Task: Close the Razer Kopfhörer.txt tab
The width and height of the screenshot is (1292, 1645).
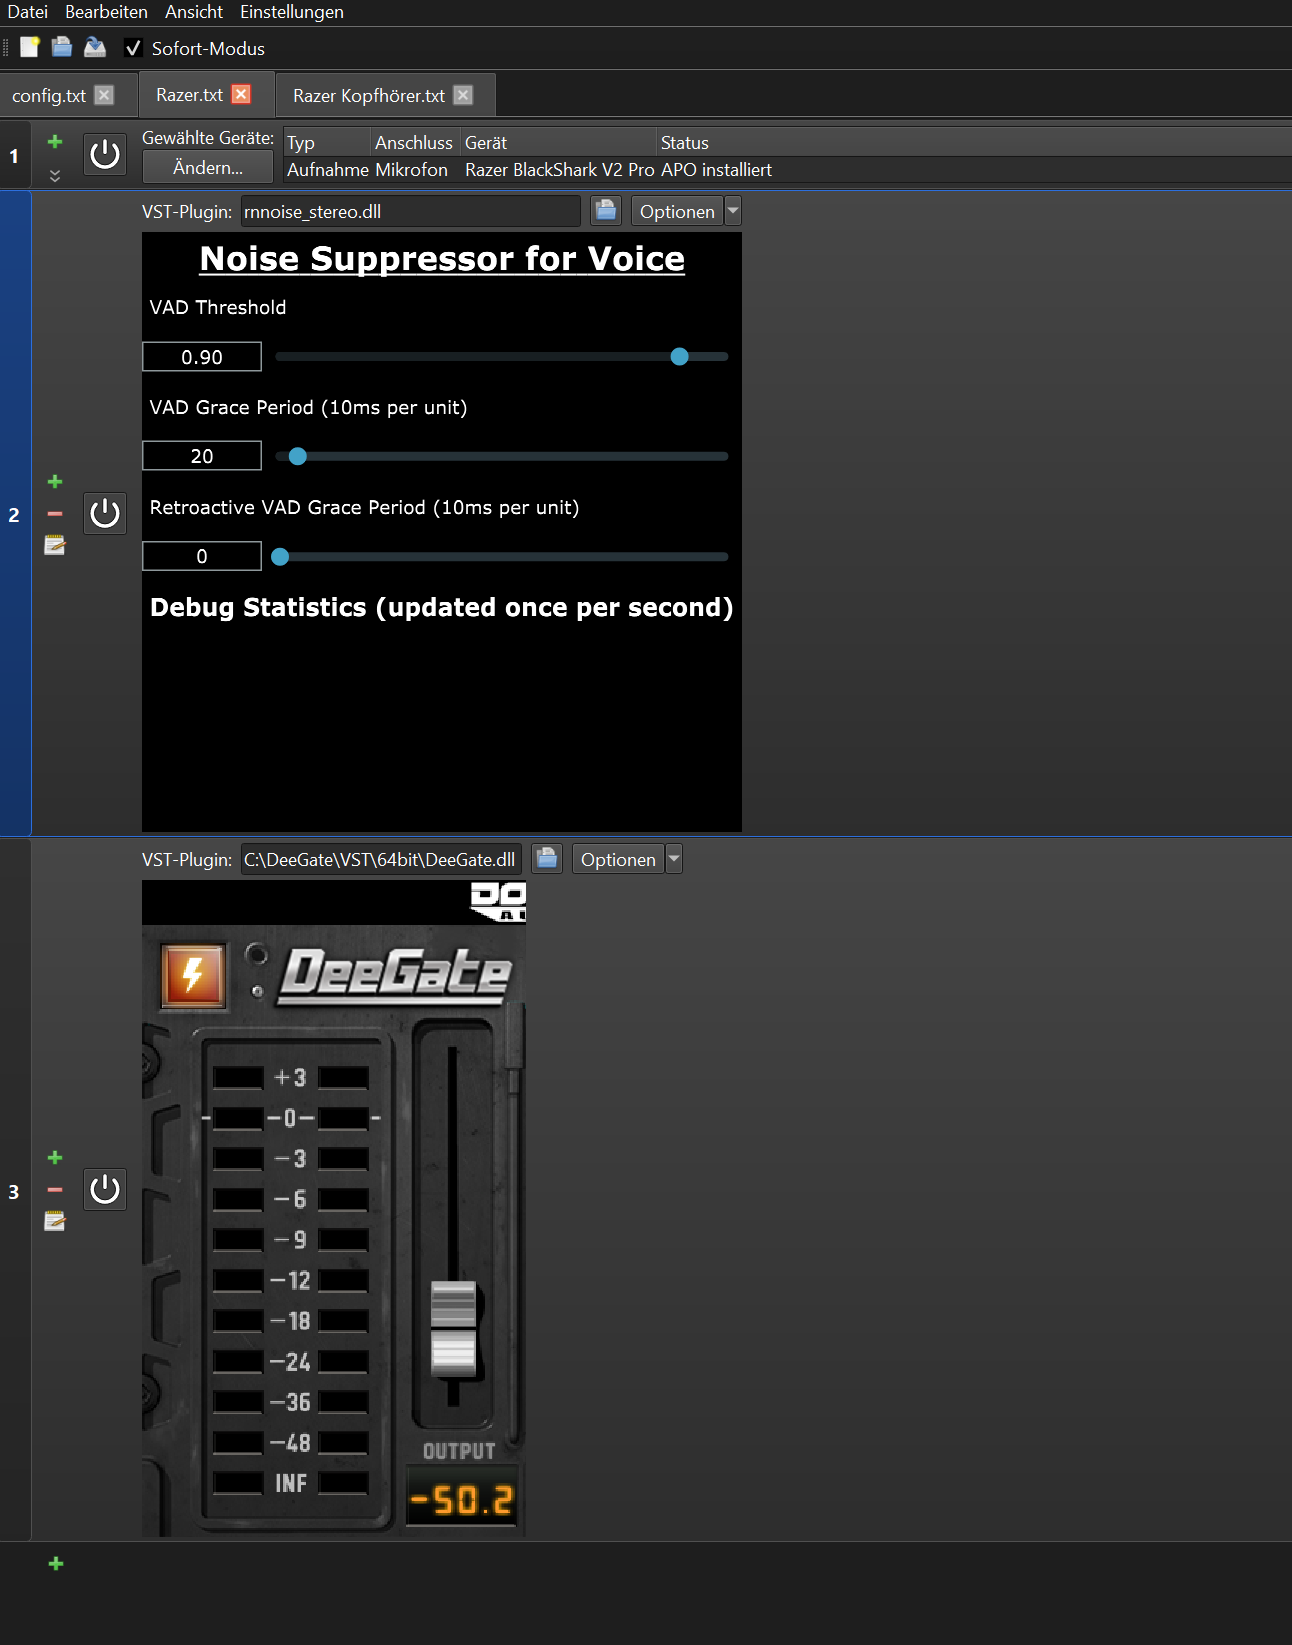Action: pyautogui.click(x=463, y=95)
